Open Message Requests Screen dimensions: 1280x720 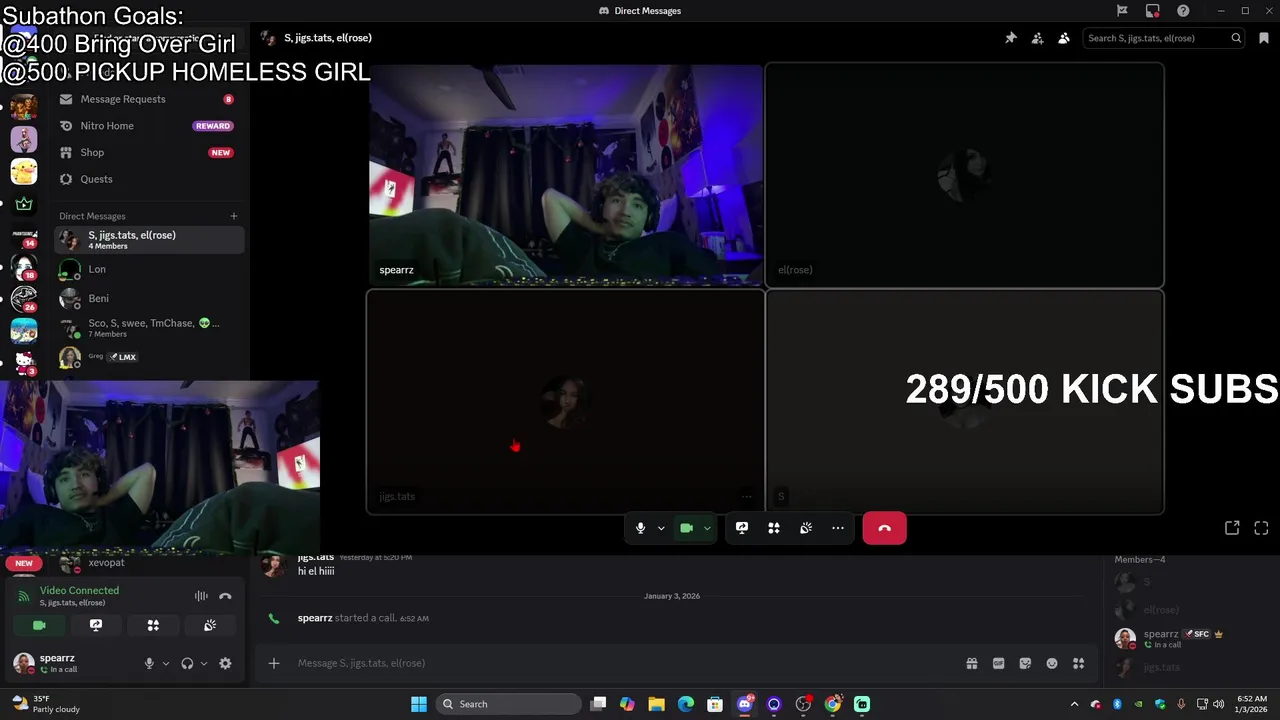pos(149,99)
